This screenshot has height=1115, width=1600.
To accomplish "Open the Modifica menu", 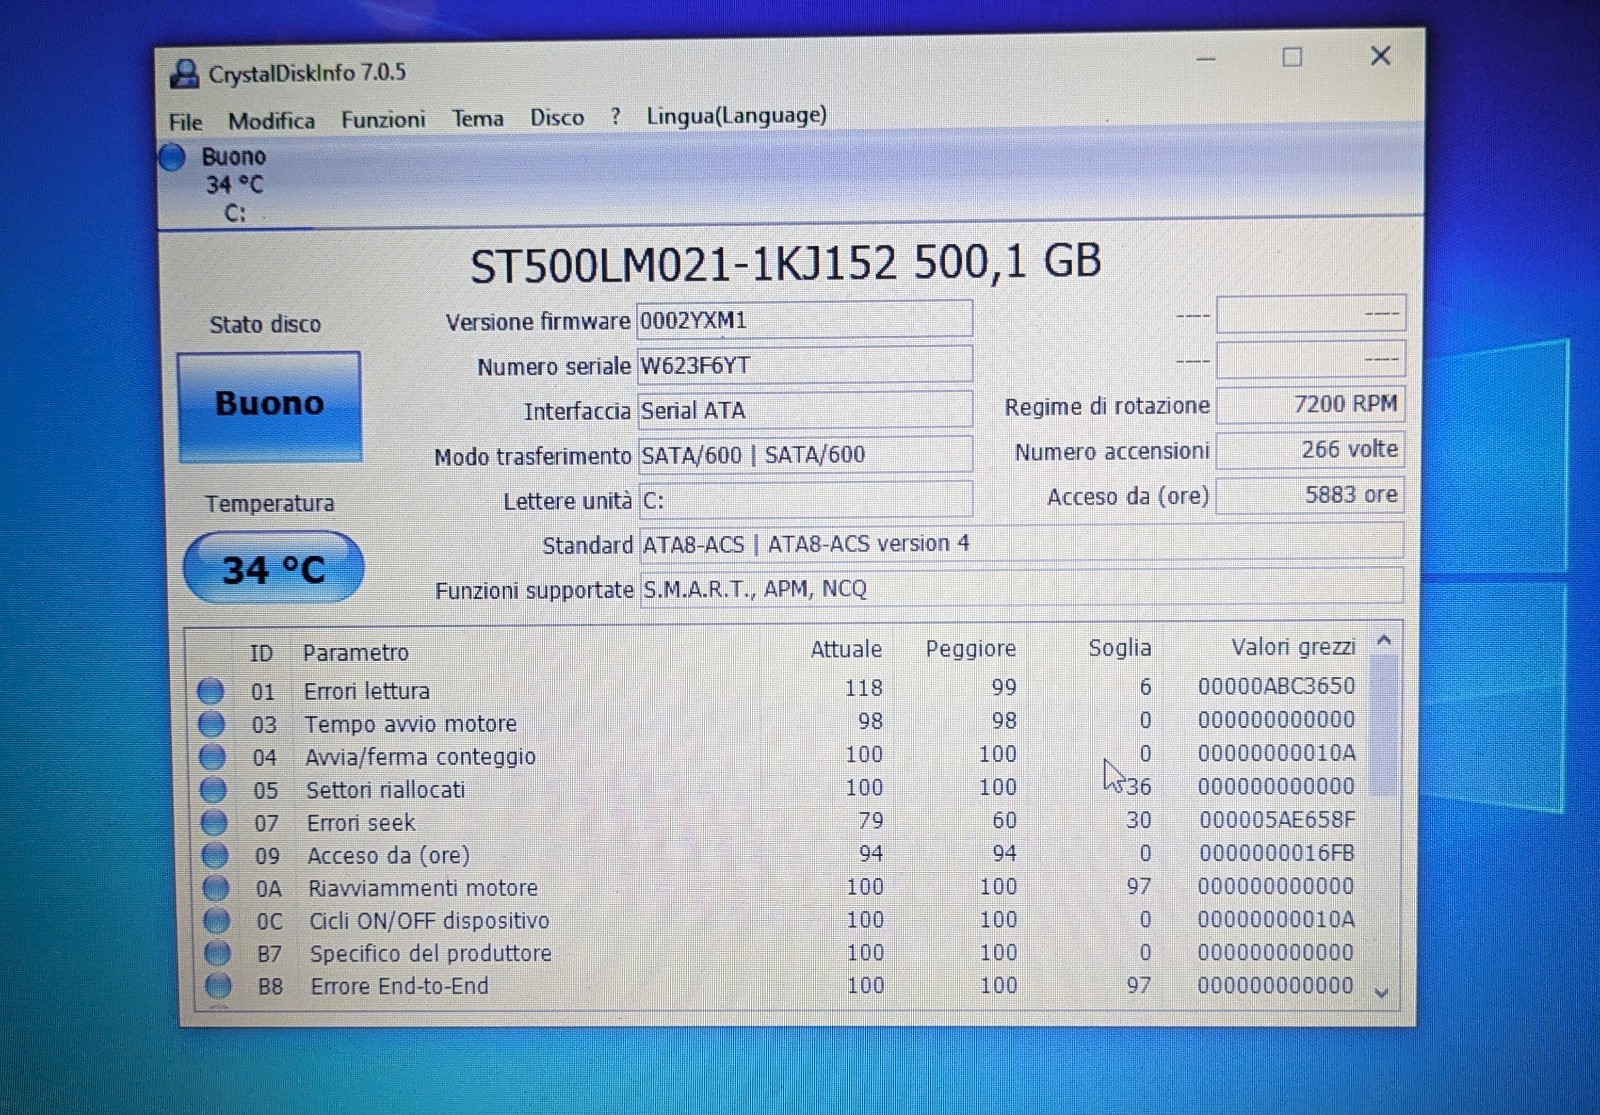I will 271,121.
